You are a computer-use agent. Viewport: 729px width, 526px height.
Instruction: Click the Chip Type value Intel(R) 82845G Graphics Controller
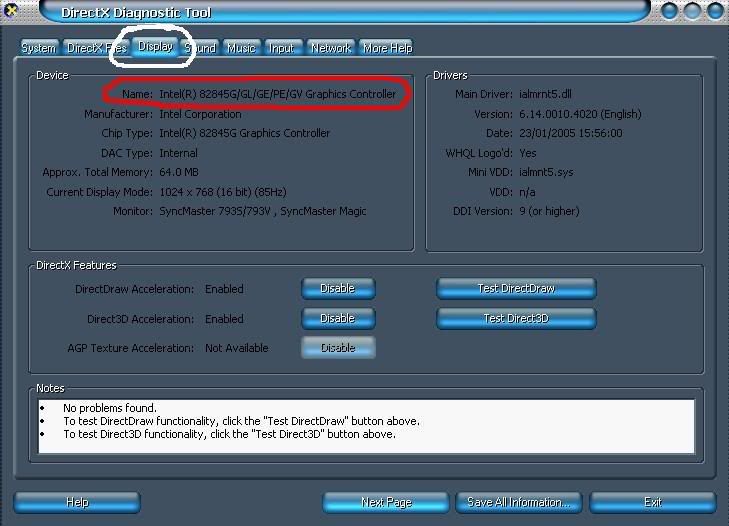[245, 133]
